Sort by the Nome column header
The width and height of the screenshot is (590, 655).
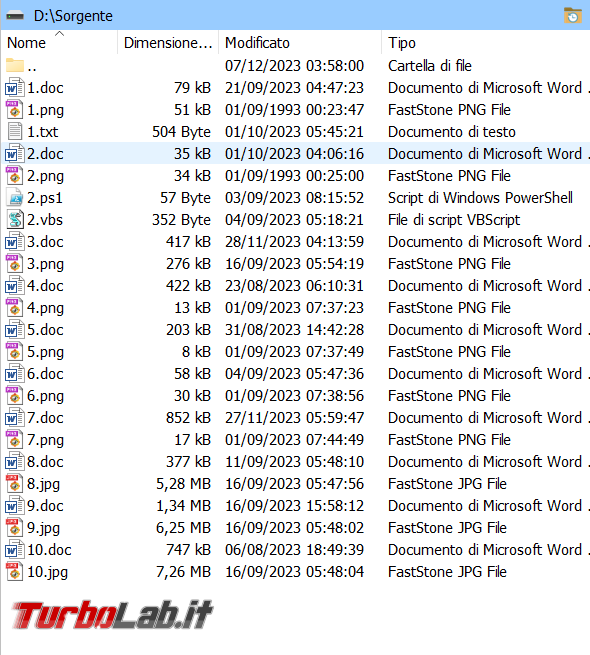pos(59,42)
